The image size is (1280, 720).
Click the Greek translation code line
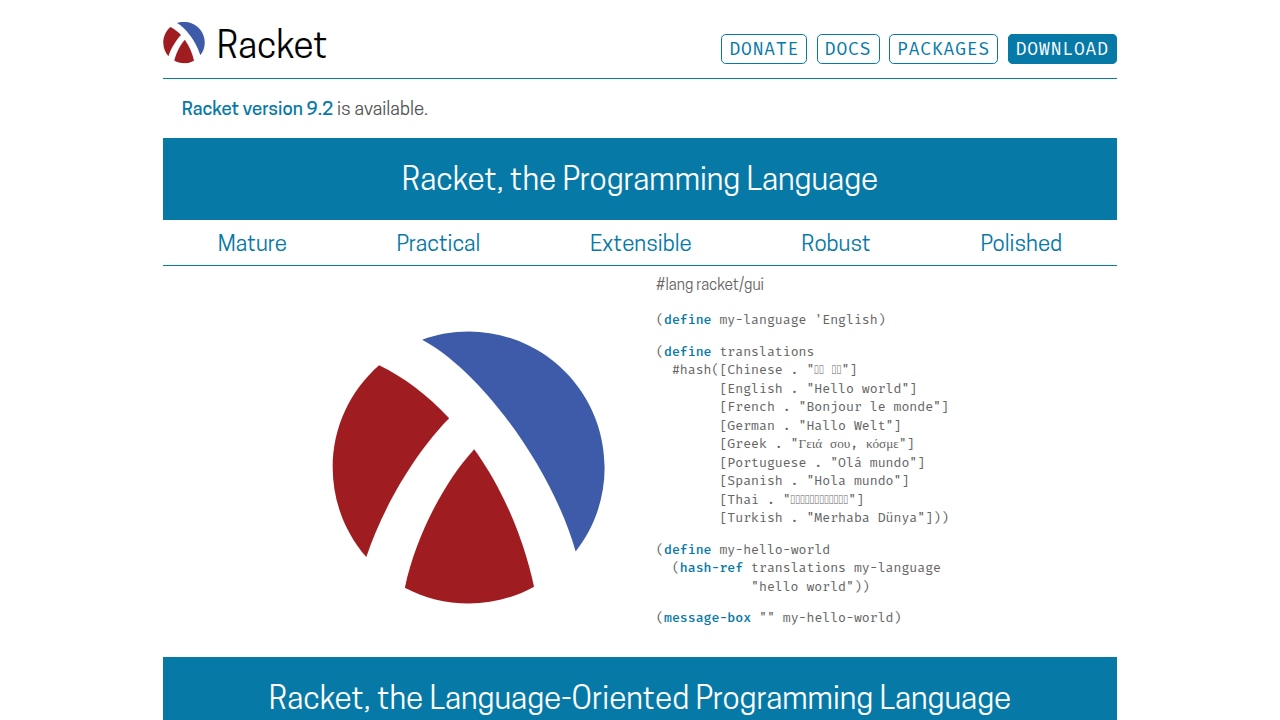pyautogui.click(x=817, y=444)
